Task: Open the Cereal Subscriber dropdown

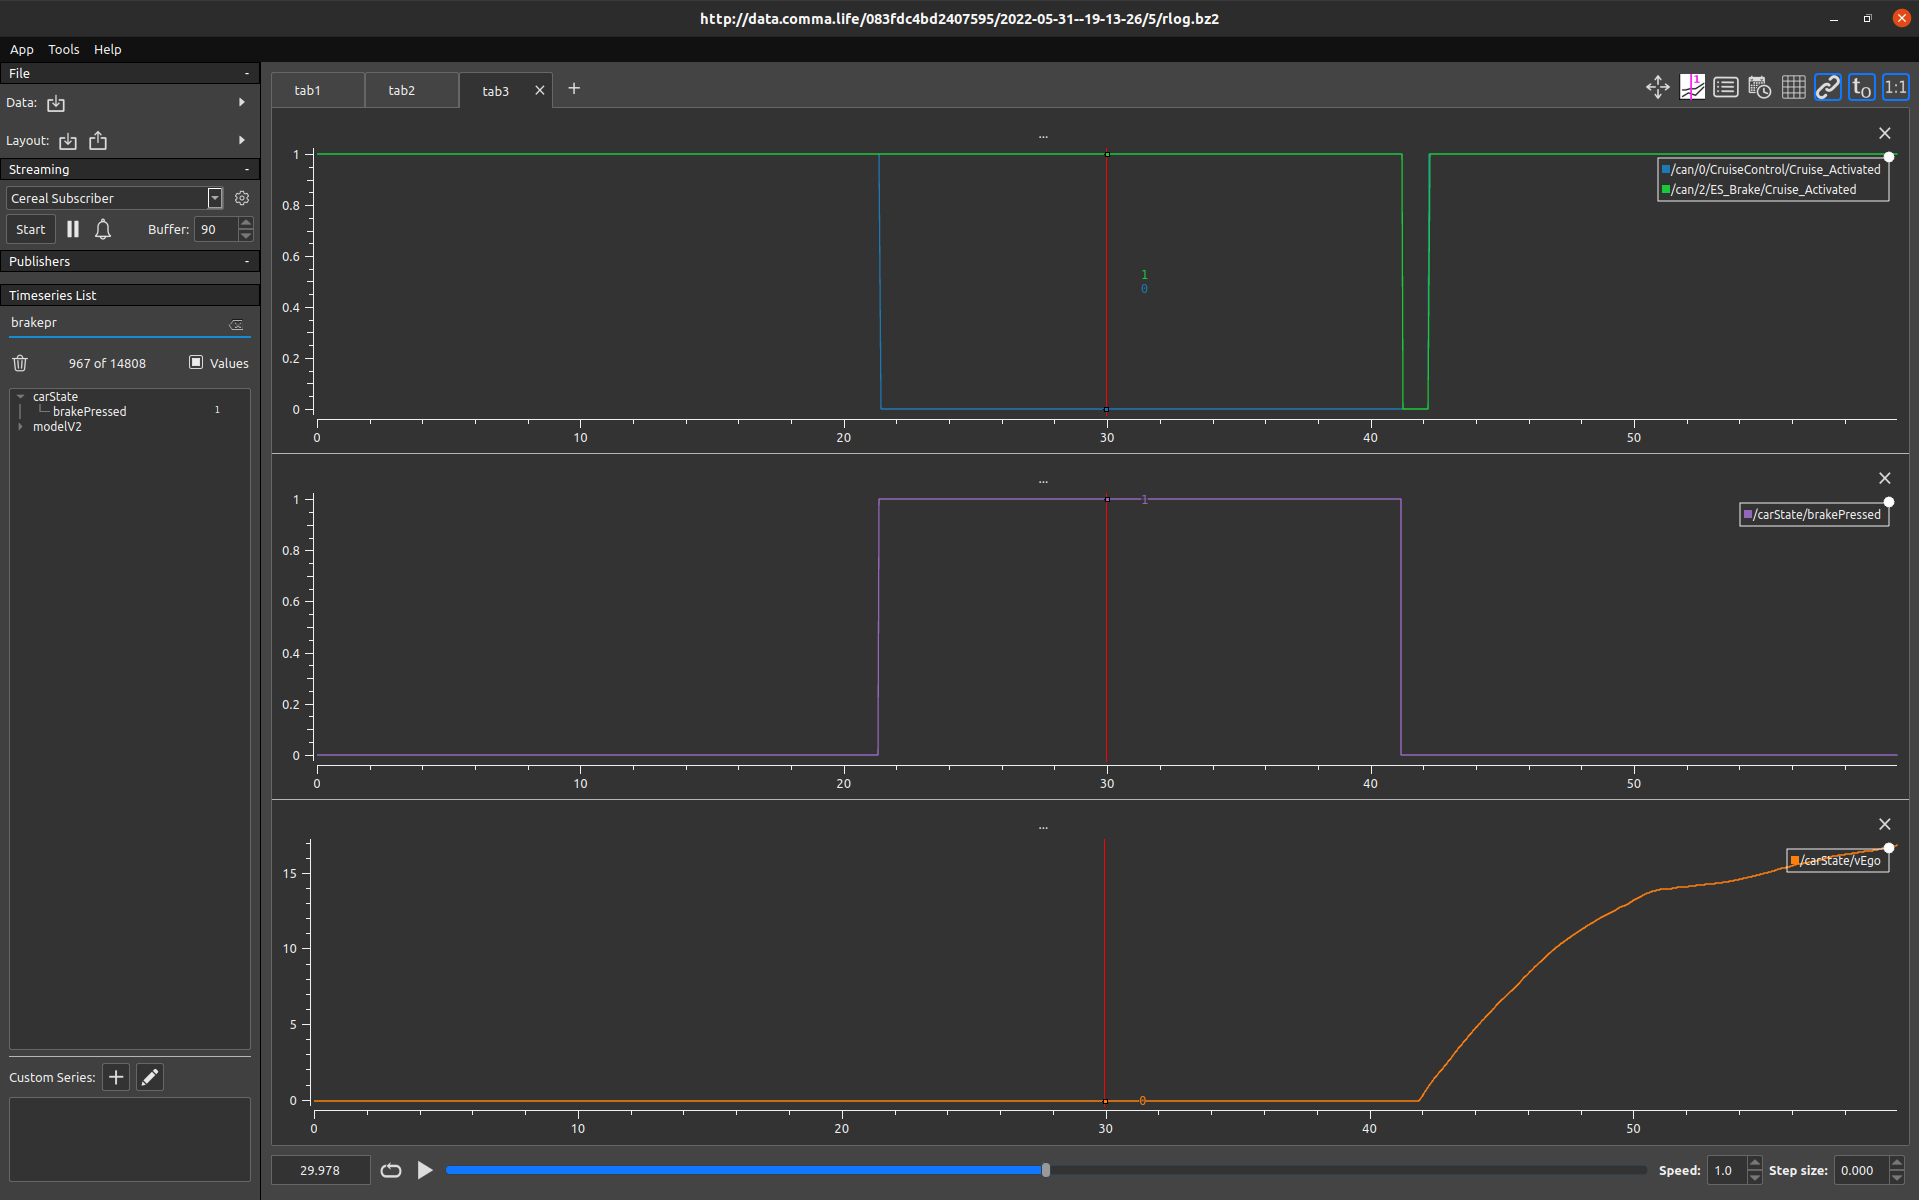Action: tap(115, 198)
